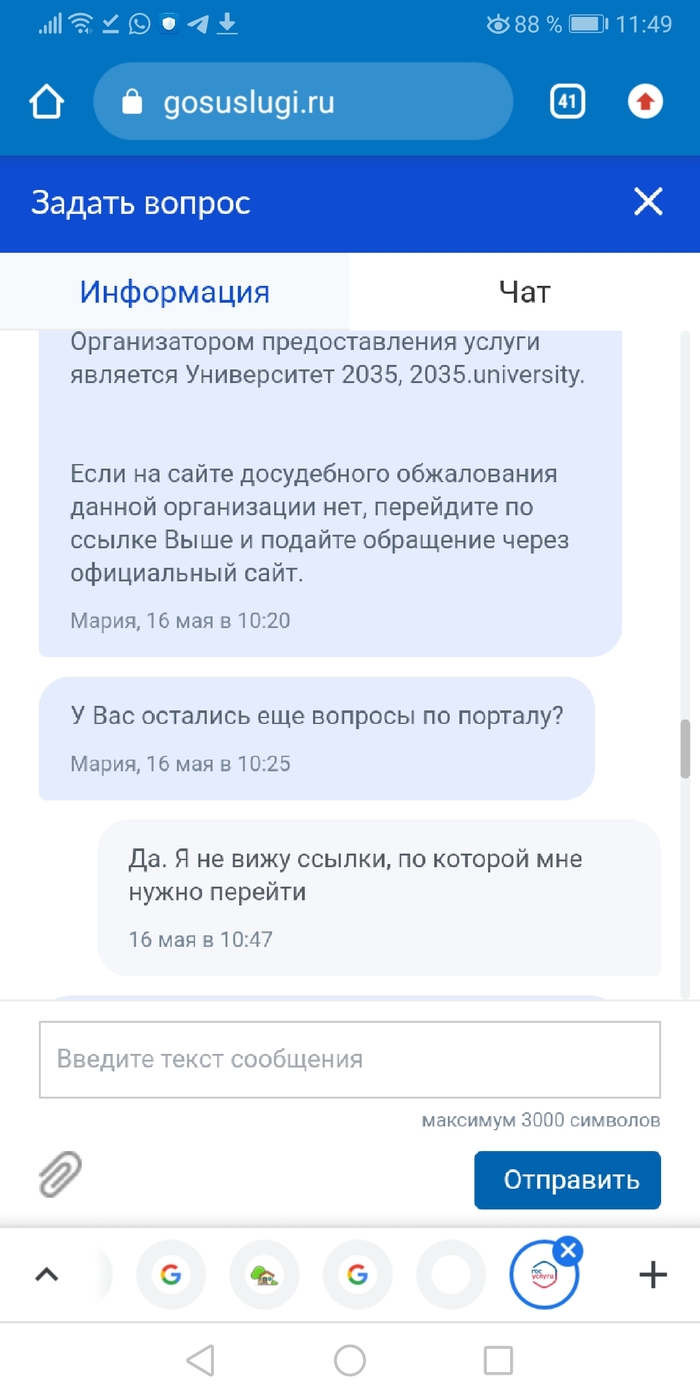Switch to the house icon tab
This screenshot has width=700, height=1400.
[x=264, y=1274]
